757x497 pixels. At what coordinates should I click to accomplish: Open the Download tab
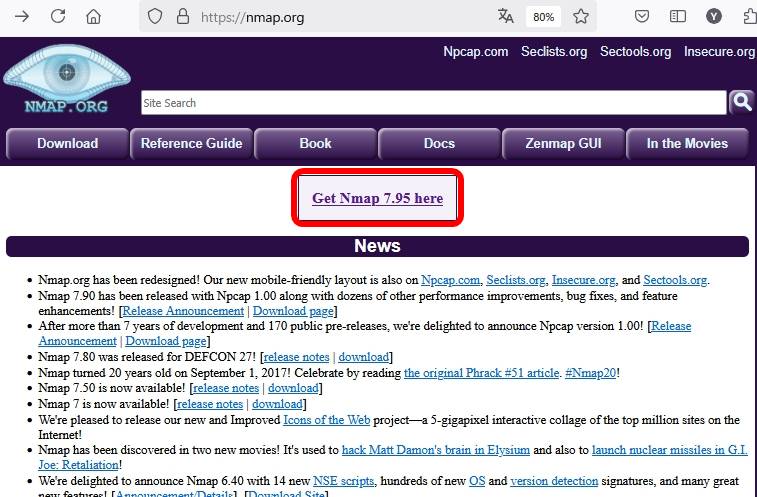point(67,144)
